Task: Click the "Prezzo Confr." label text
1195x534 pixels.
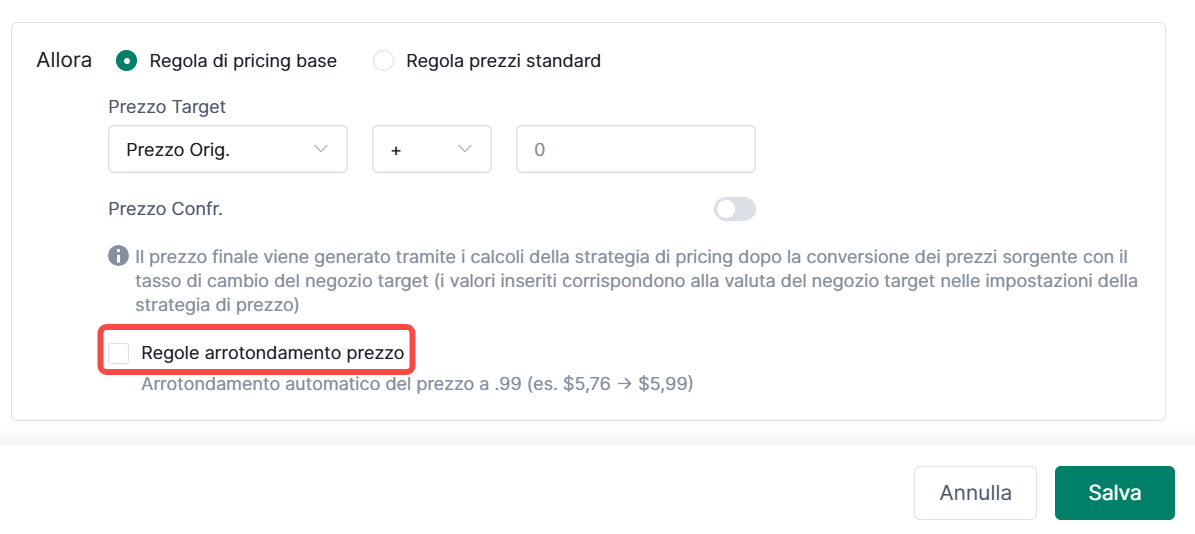Action: (165, 209)
